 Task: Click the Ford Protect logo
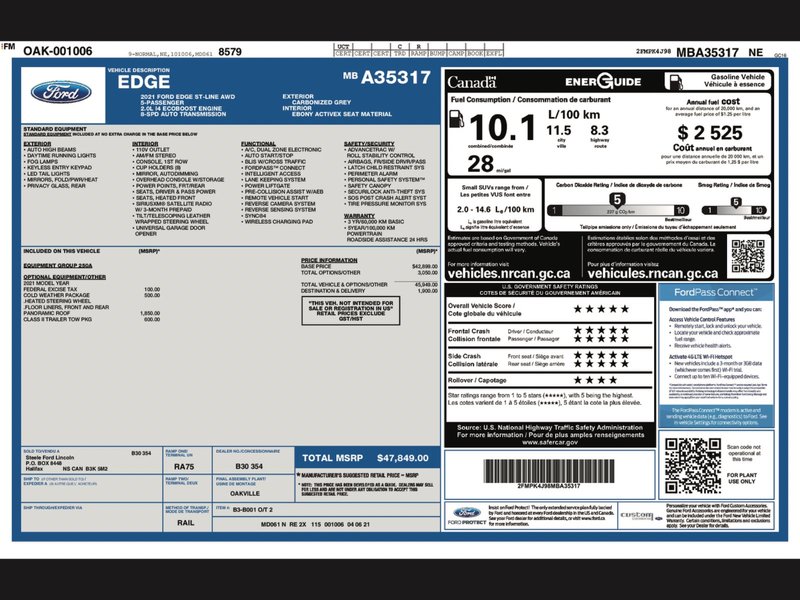click(466, 515)
